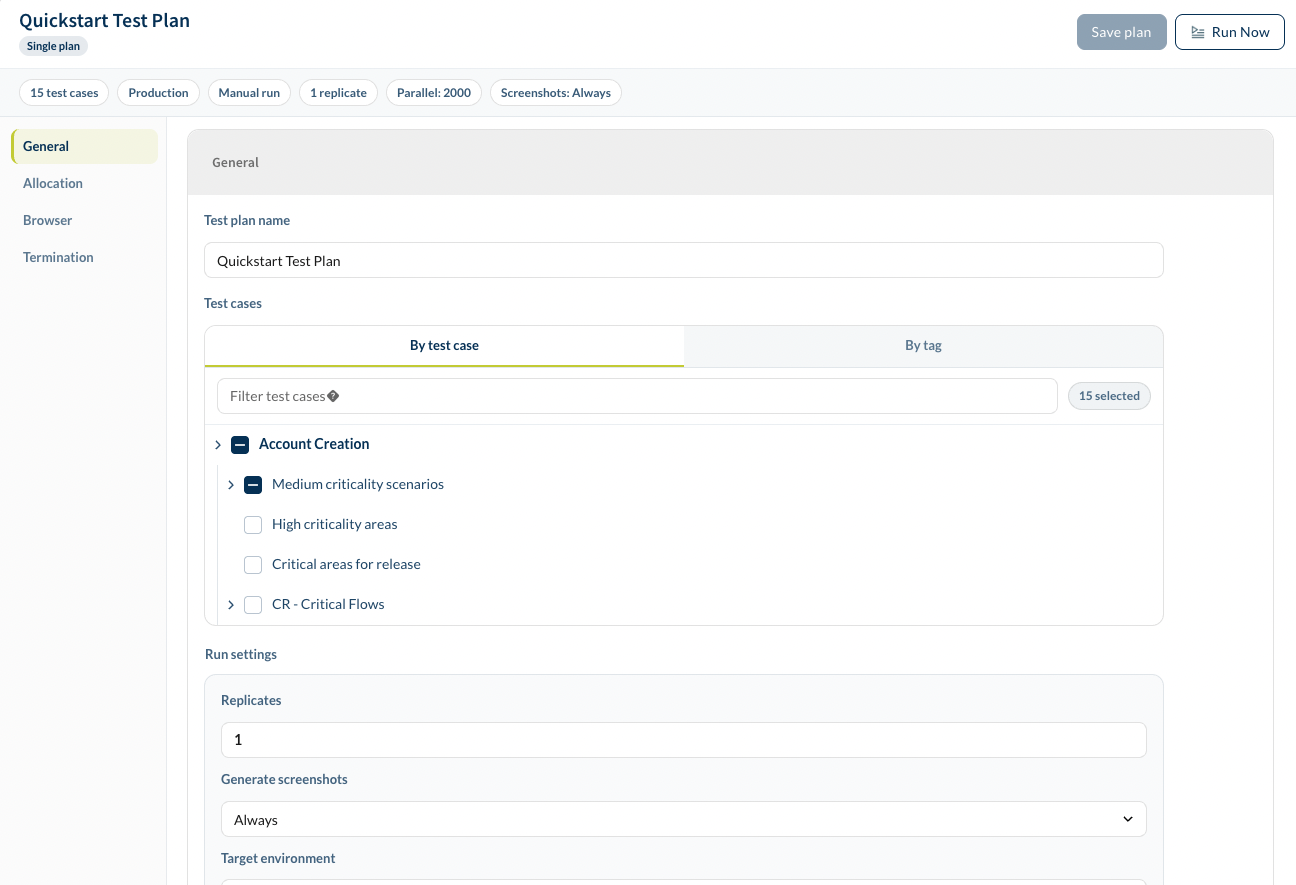Open the Allocation sidebar section
1296x885 pixels.
(85, 183)
